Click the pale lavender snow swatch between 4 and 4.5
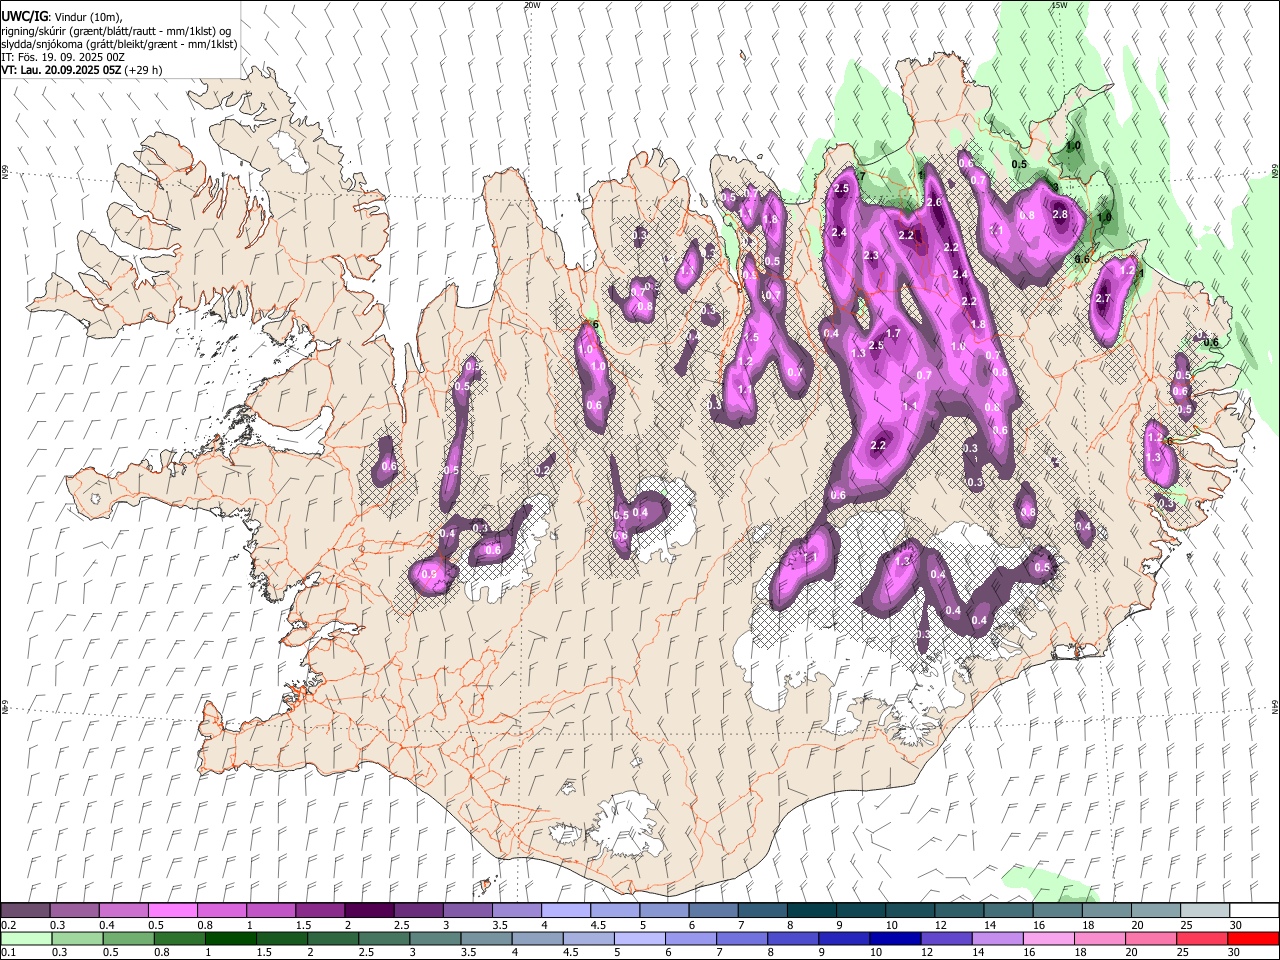This screenshot has height=960, width=1280. [565, 911]
